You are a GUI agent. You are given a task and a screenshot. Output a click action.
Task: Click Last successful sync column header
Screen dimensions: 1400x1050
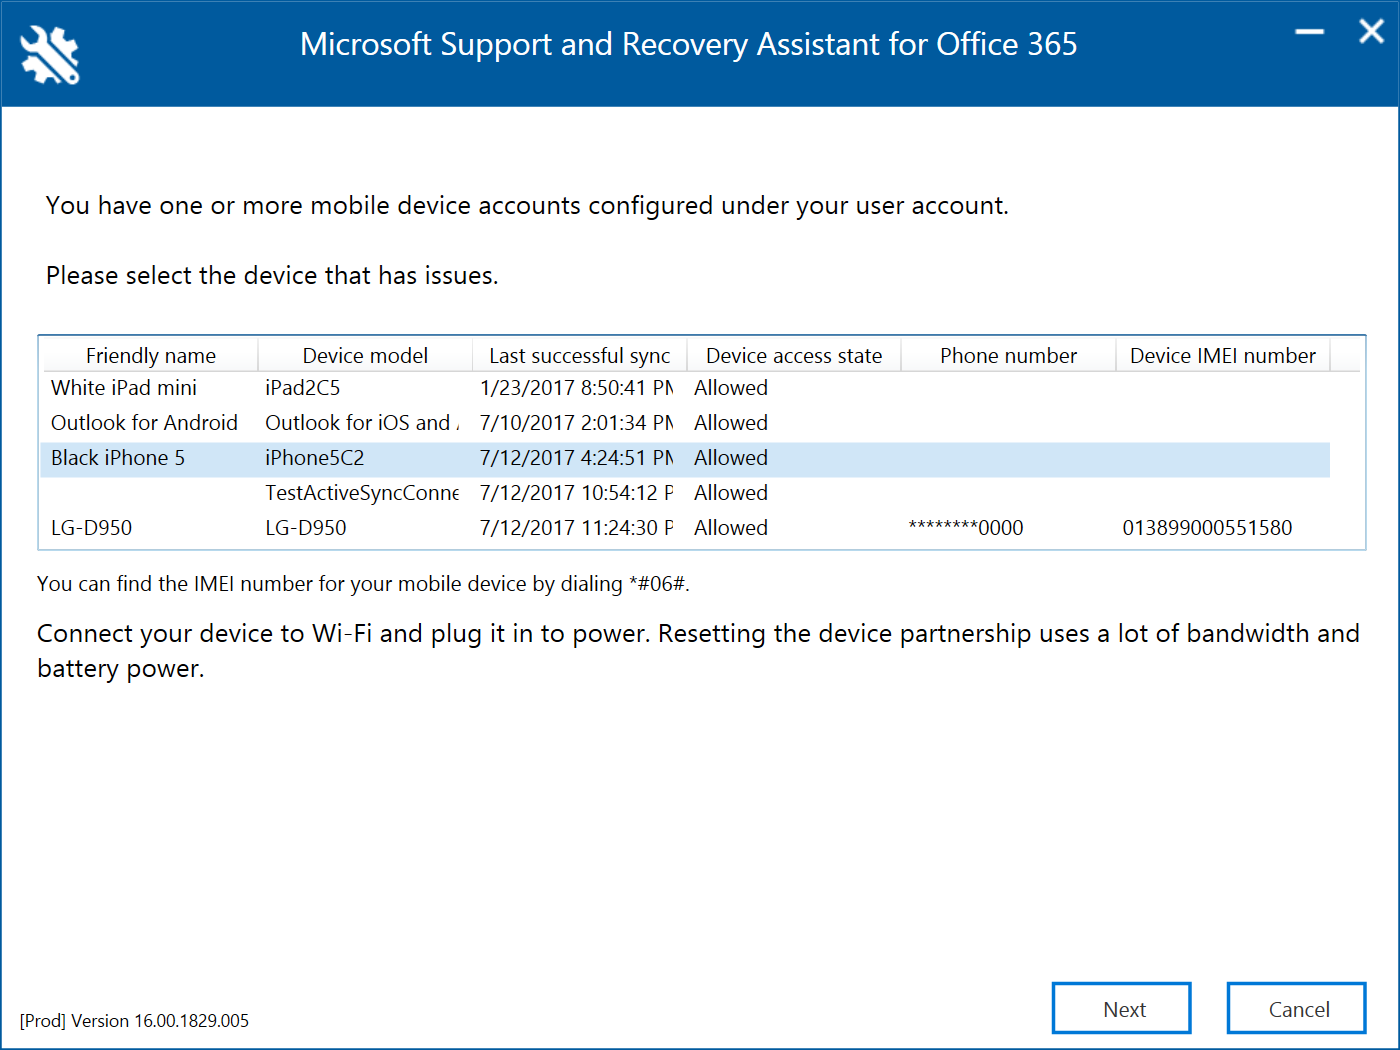pyautogui.click(x=579, y=356)
